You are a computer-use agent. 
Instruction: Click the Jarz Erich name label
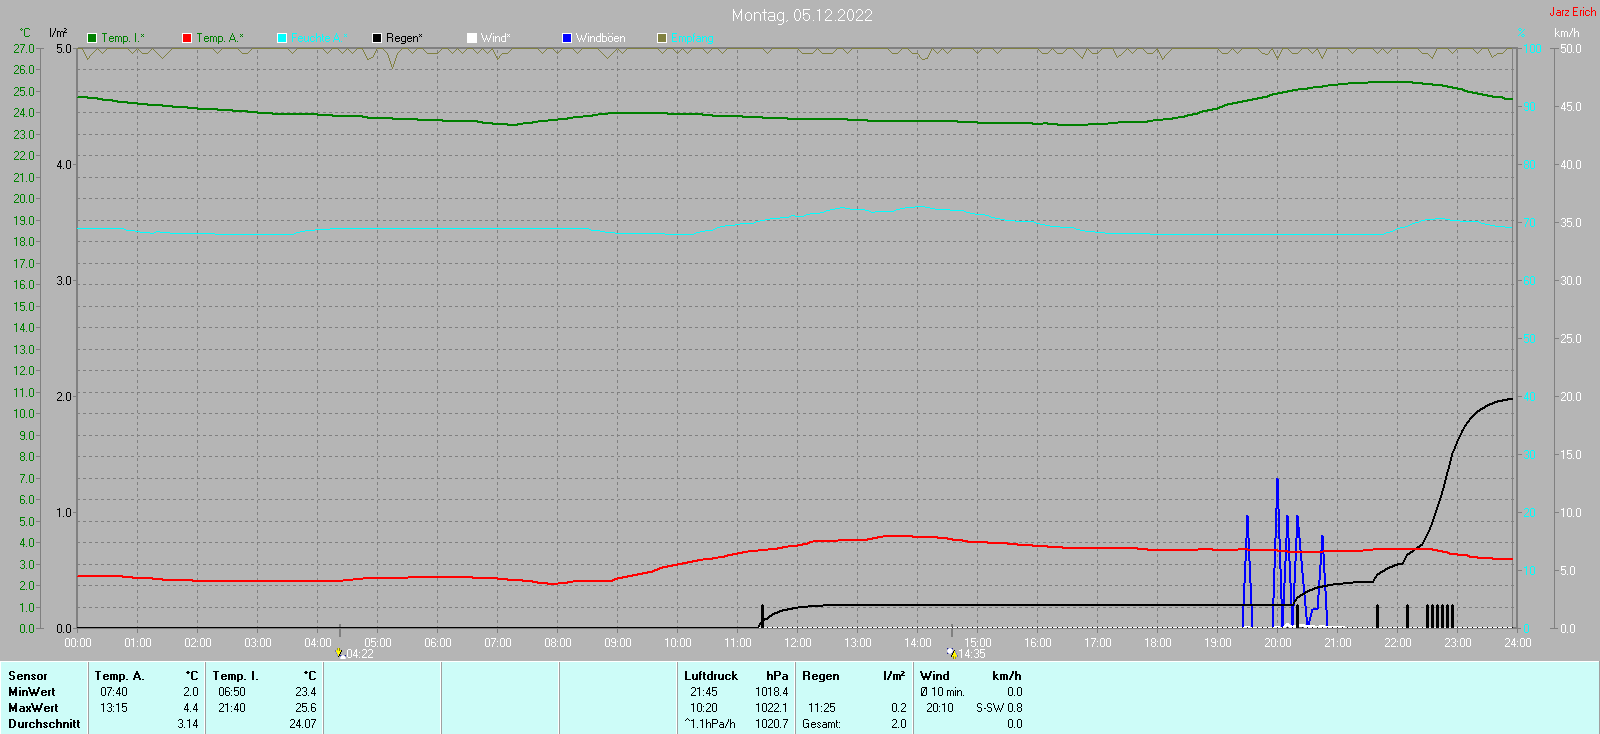(x=1572, y=12)
